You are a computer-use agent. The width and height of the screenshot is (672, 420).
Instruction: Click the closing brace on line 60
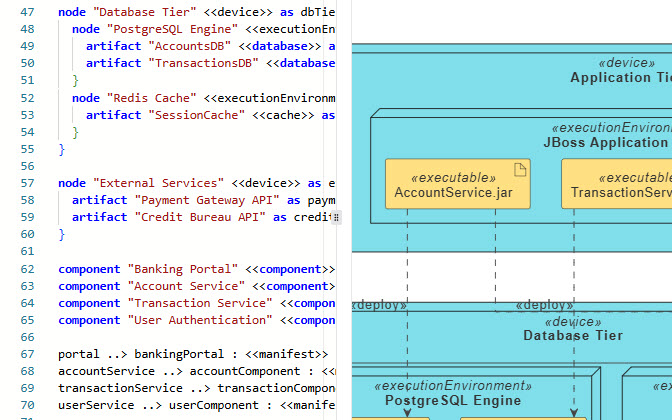tap(62, 234)
